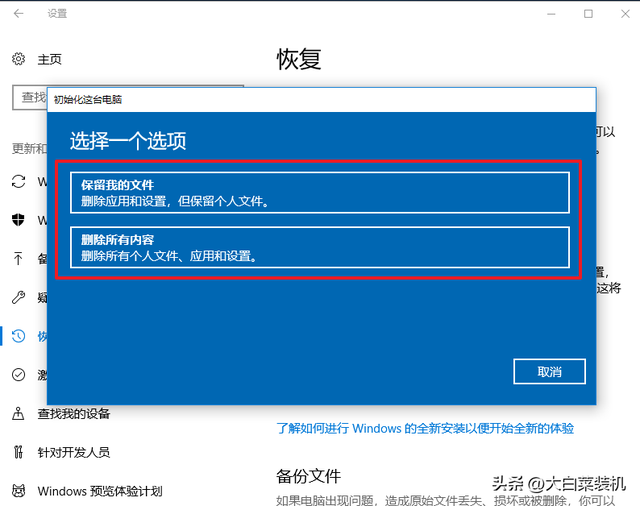Select the Windows Insider cat icon
Image resolution: width=640 pixels, height=506 pixels.
point(18,490)
